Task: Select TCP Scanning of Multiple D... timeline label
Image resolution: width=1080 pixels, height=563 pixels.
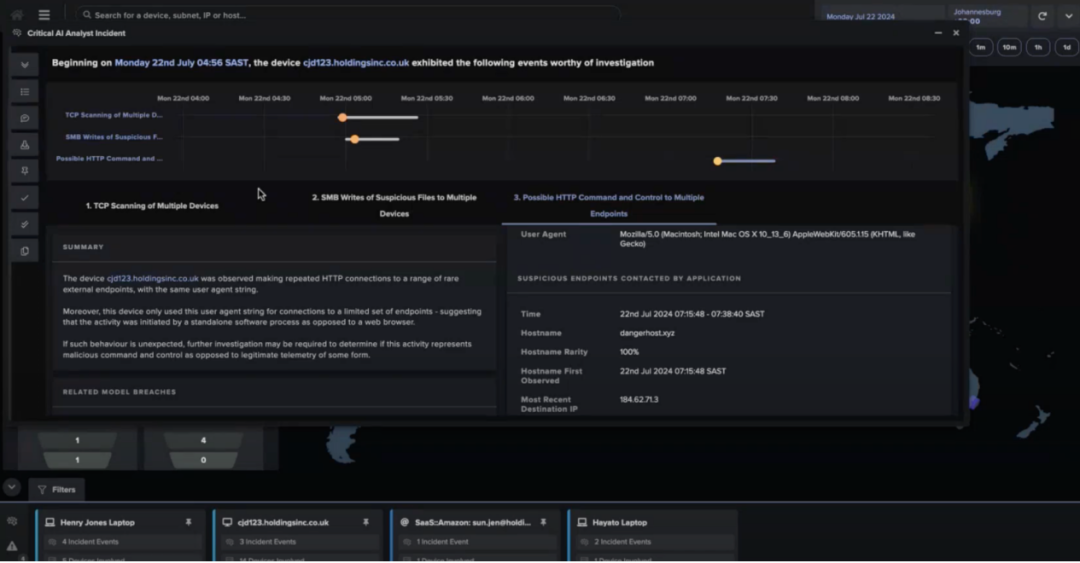Action: pos(114,115)
